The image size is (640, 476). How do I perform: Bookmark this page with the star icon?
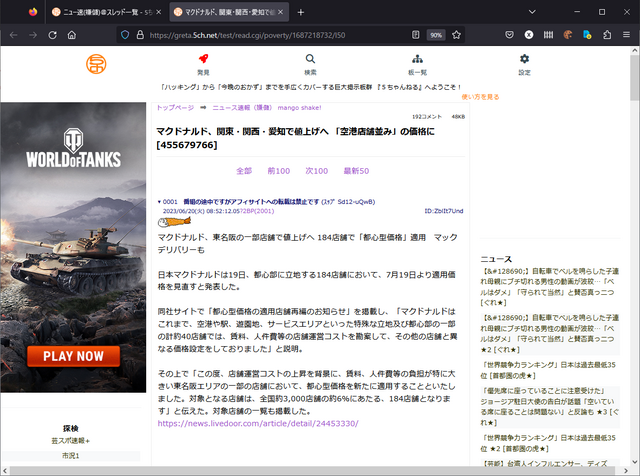point(456,35)
